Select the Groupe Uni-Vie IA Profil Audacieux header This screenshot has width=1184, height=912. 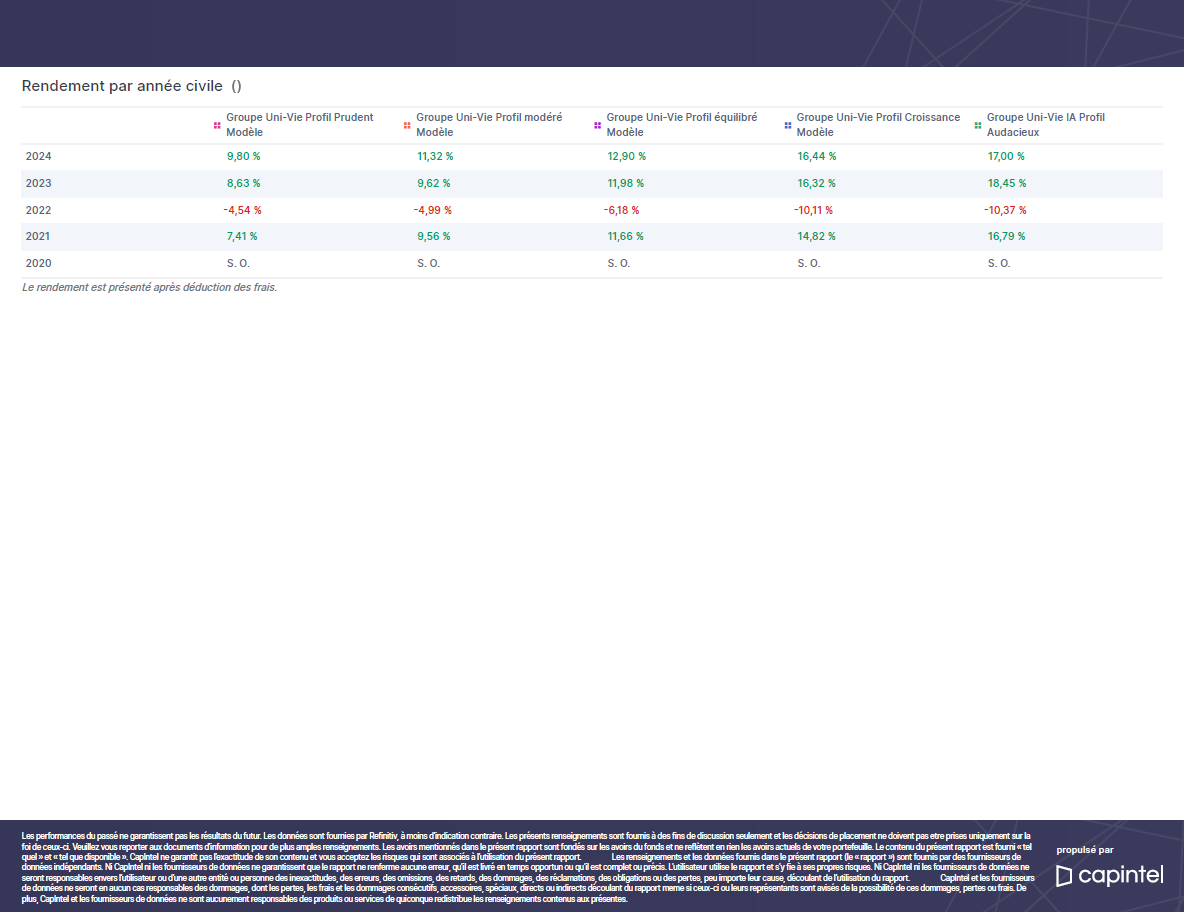click(1046, 125)
